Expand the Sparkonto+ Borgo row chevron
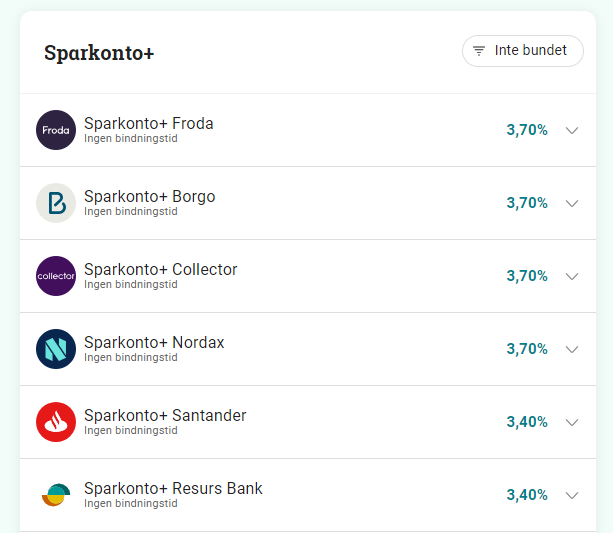The height and width of the screenshot is (533, 613). (x=572, y=203)
